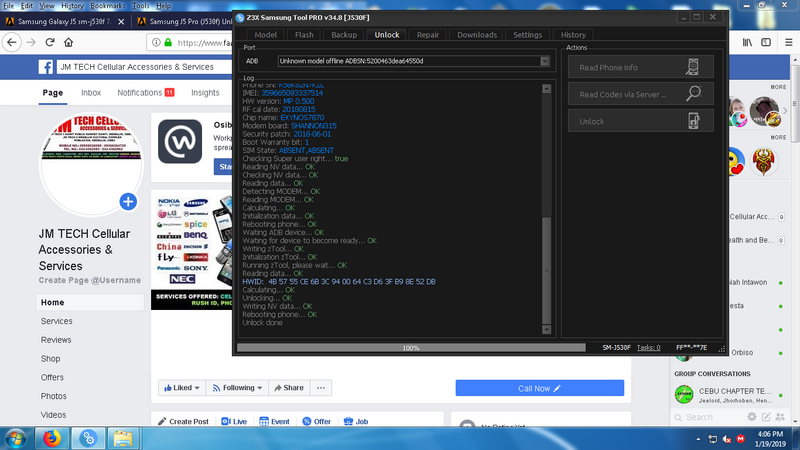The height and width of the screenshot is (450, 800).
Task: Switch to the Flash tab
Action: [x=304, y=35]
